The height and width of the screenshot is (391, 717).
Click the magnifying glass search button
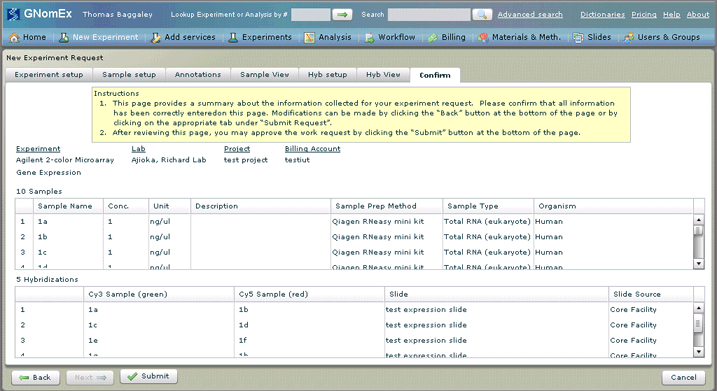482,15
